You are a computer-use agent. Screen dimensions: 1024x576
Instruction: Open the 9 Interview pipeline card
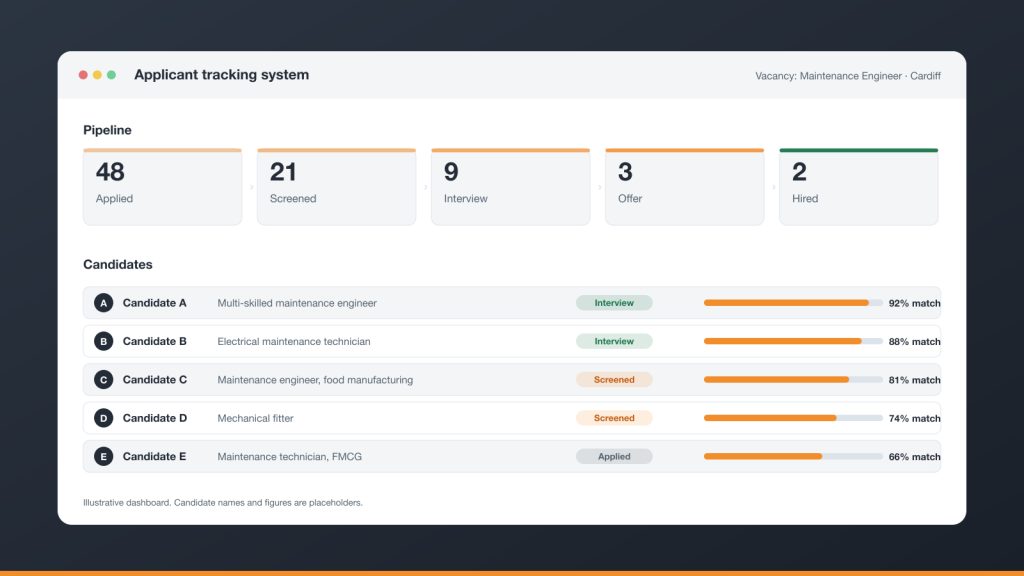511,187
